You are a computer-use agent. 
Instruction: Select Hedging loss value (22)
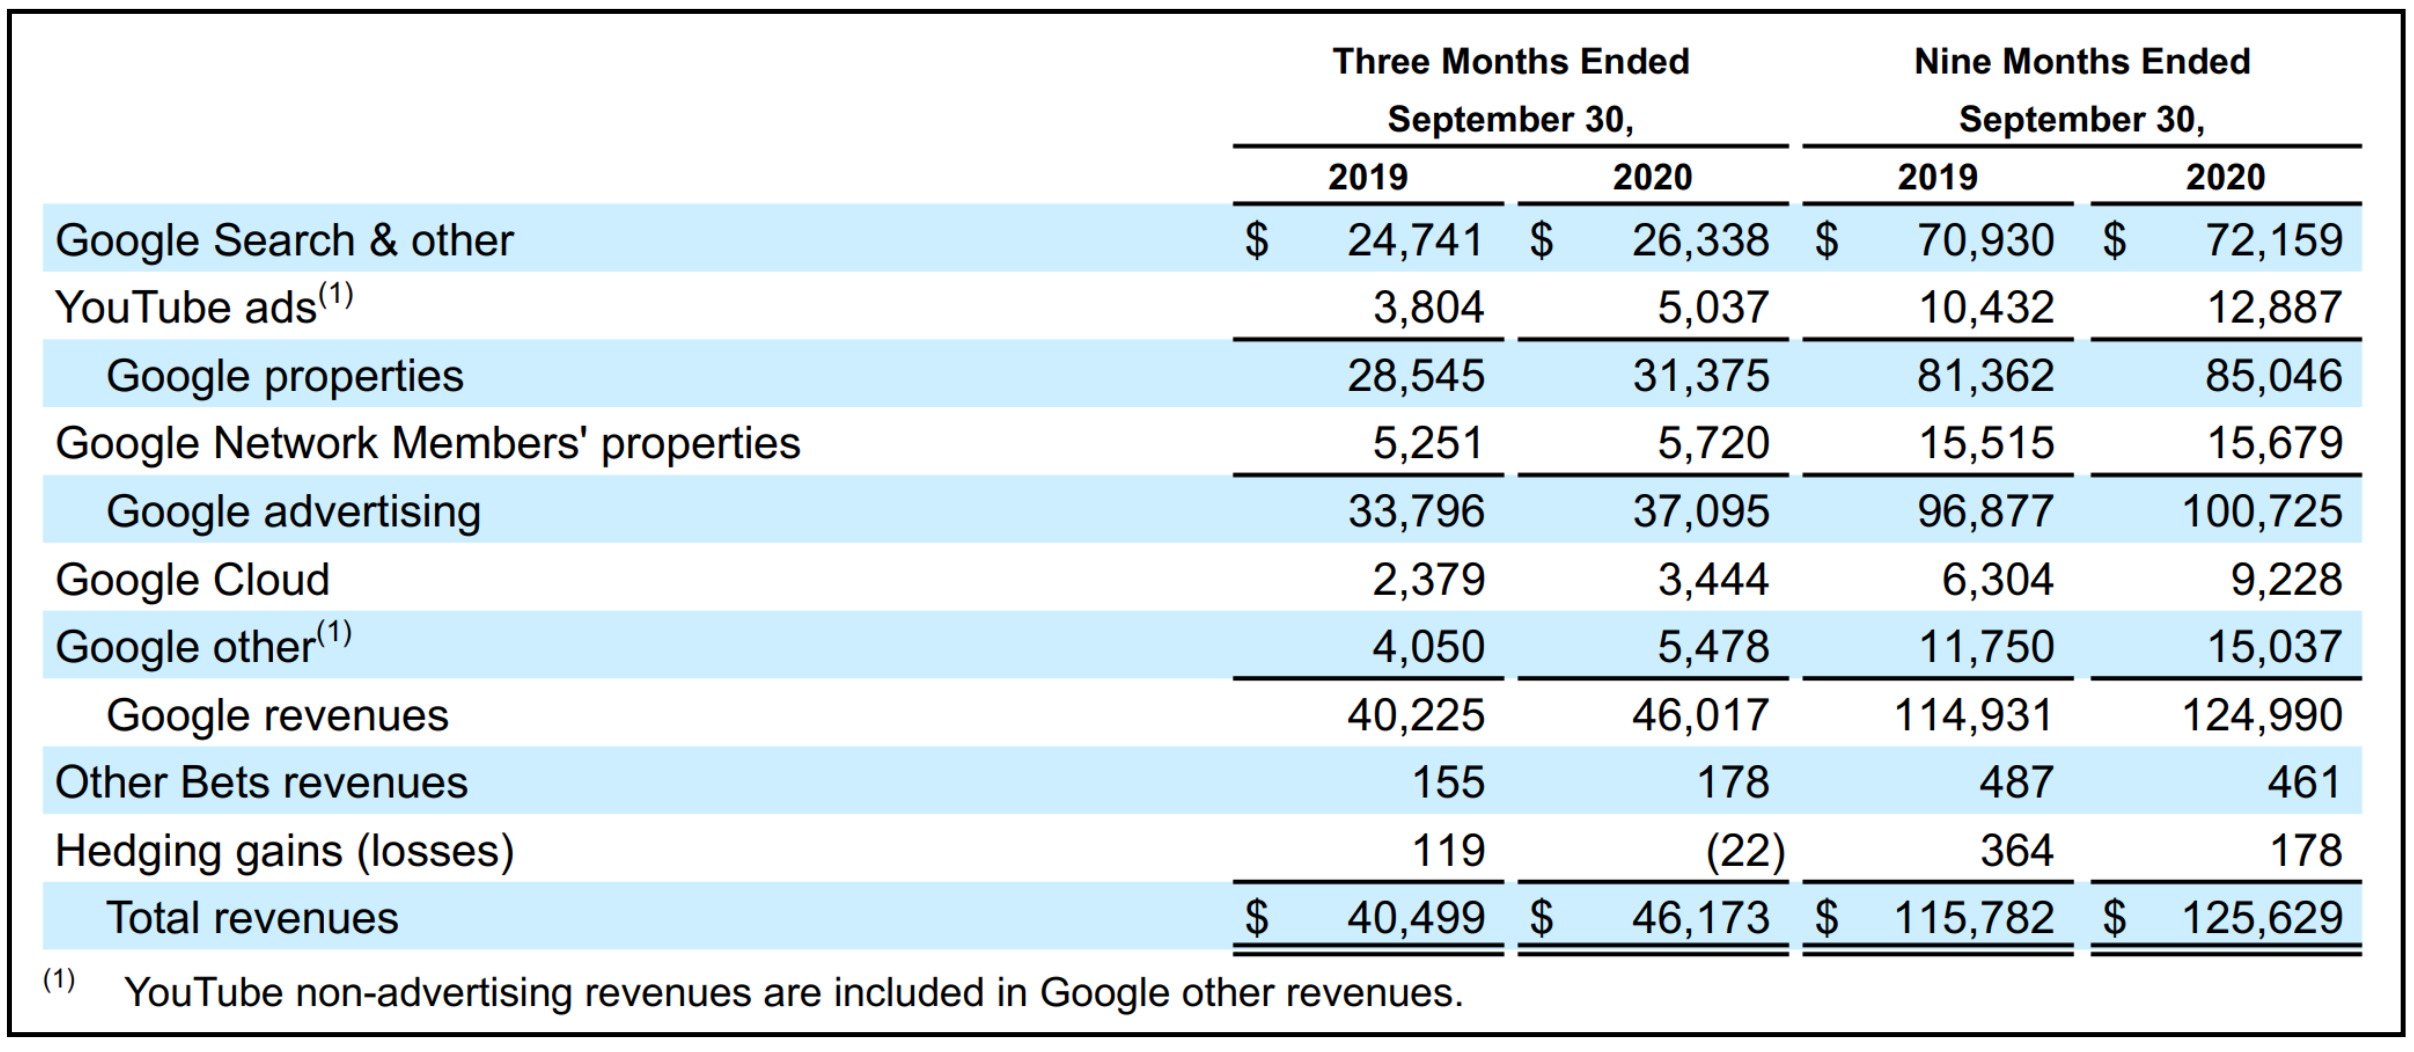1745,852
